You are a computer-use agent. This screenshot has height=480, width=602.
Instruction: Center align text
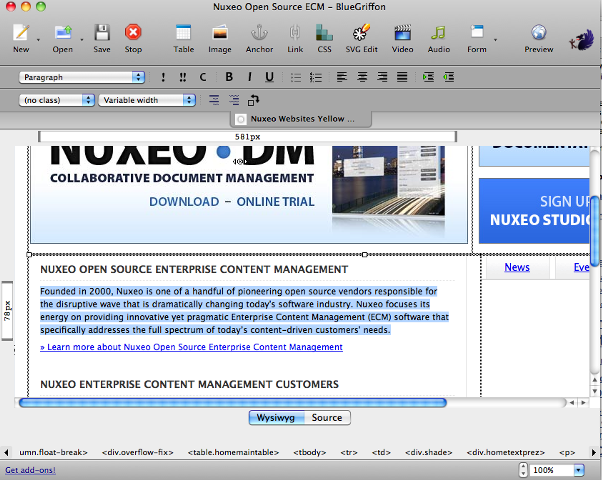(362, 77)
